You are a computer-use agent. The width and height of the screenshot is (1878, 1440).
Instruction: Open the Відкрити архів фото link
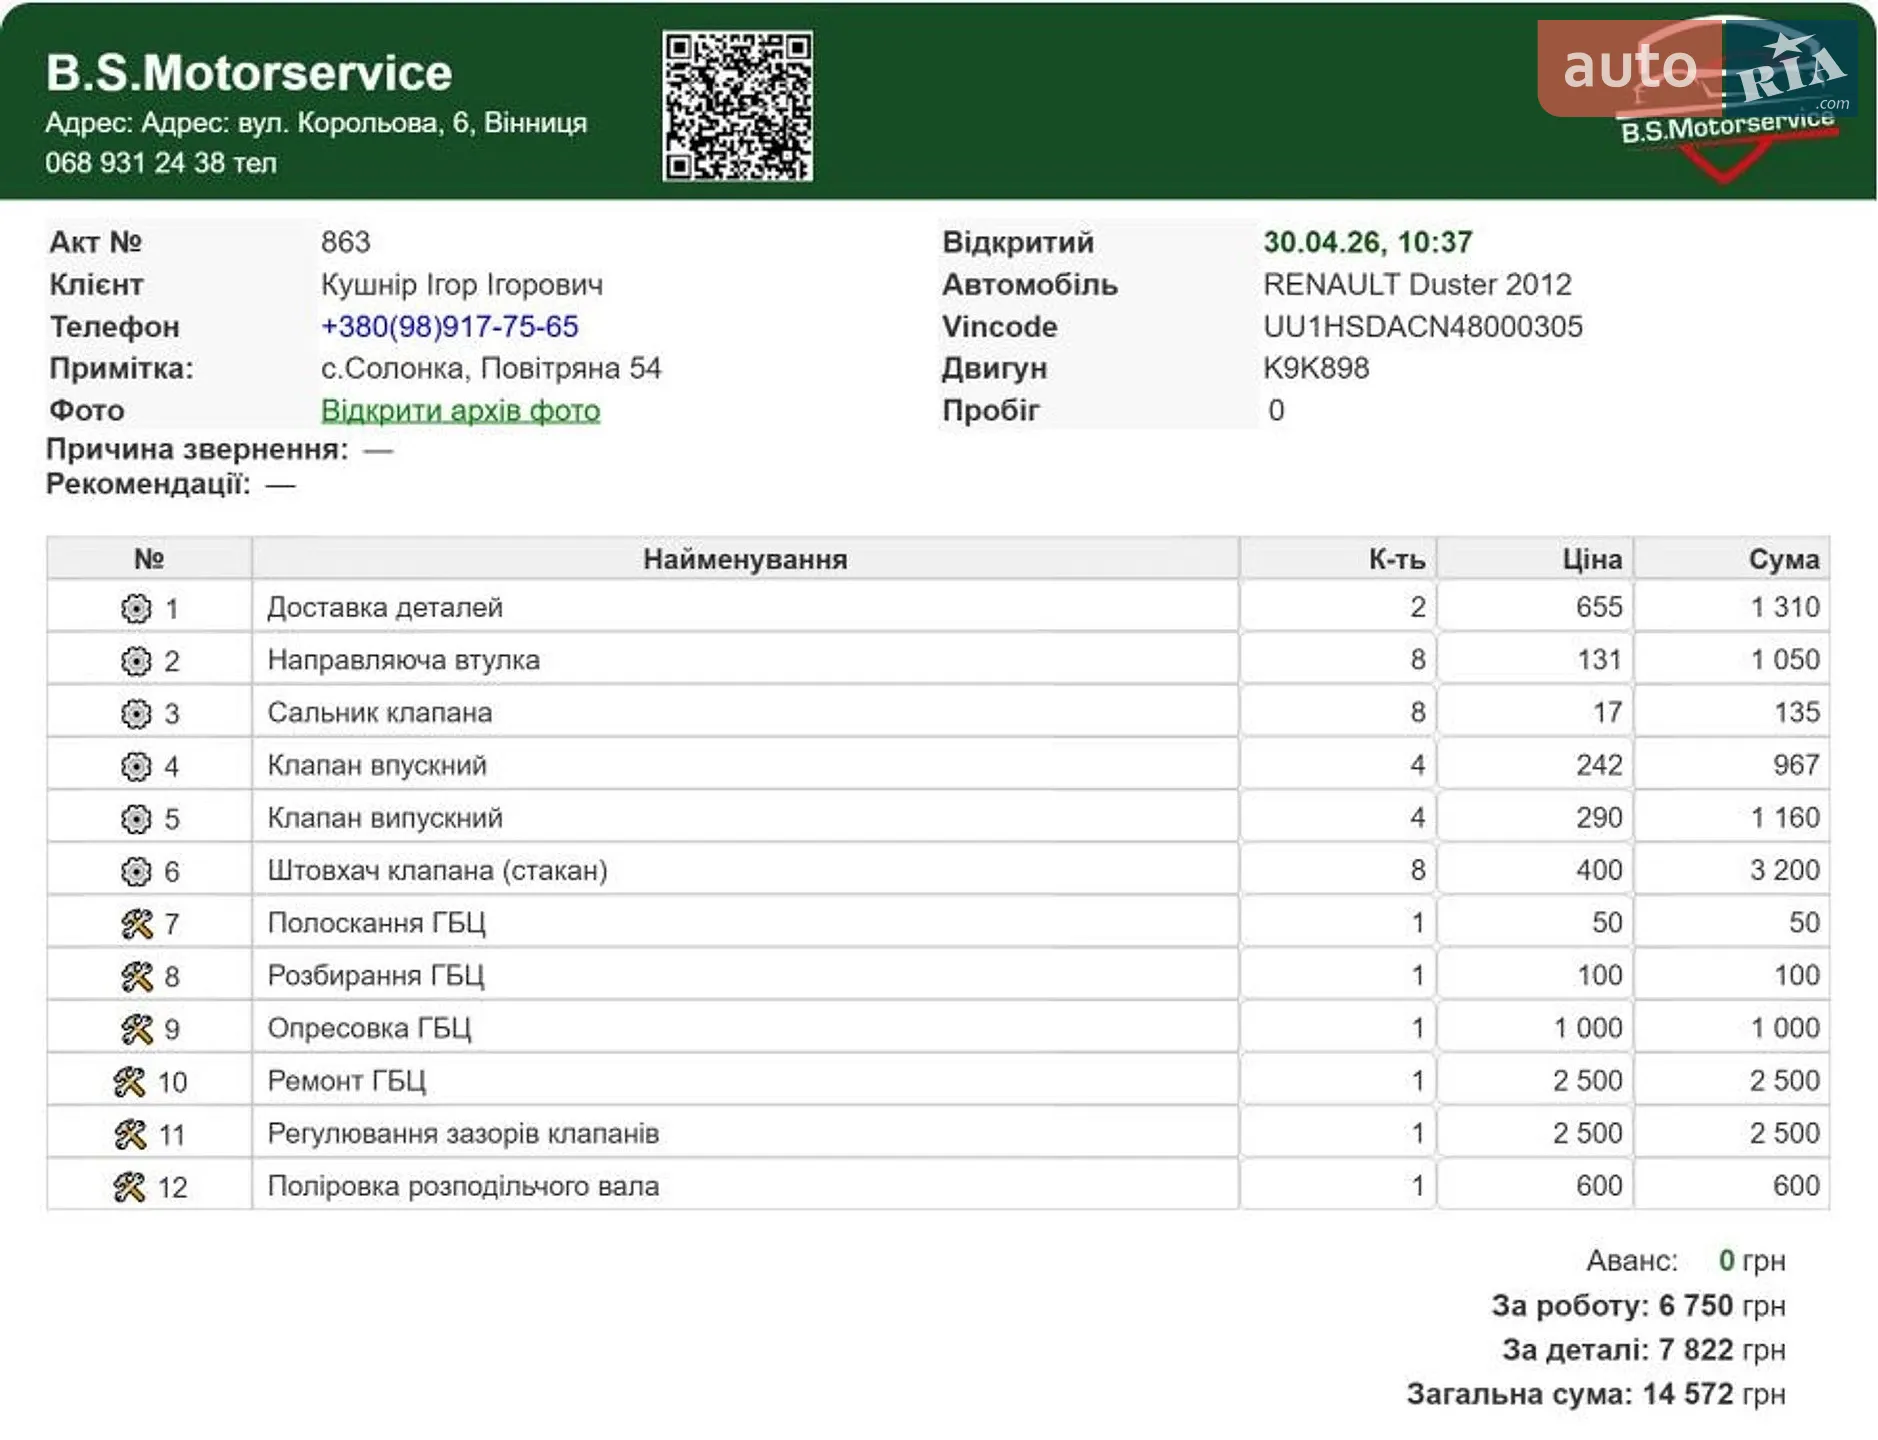[x=460, y=411]
